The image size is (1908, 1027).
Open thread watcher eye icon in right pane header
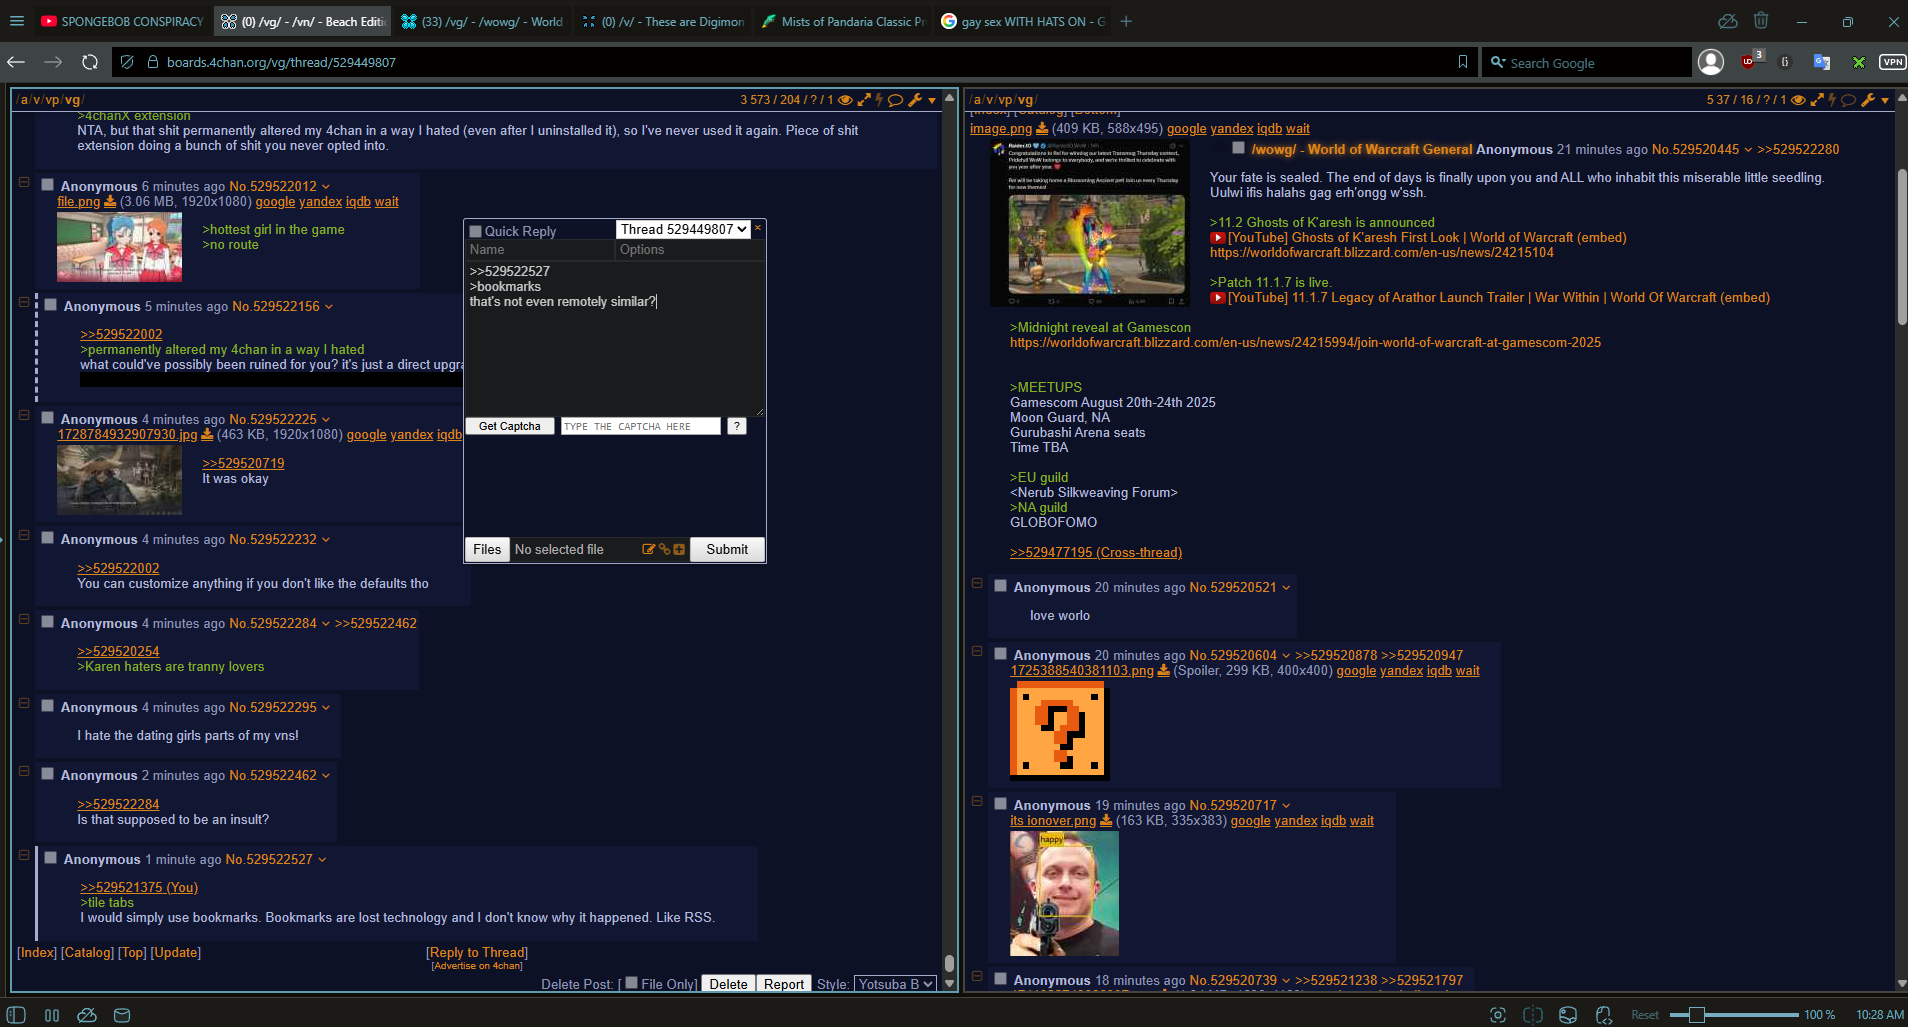(1798, 100)
